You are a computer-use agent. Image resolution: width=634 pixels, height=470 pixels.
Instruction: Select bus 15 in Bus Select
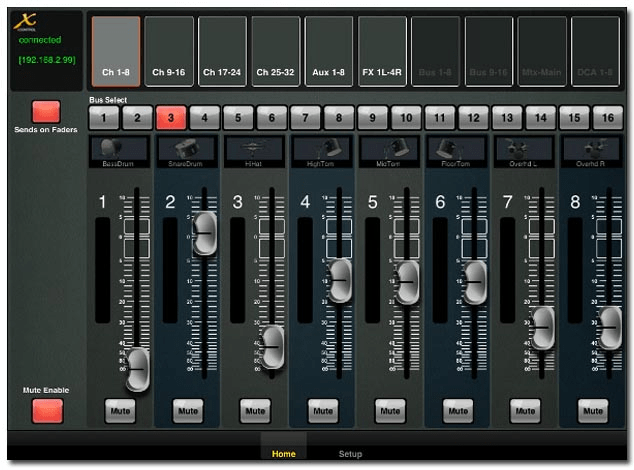coord(574,118)
